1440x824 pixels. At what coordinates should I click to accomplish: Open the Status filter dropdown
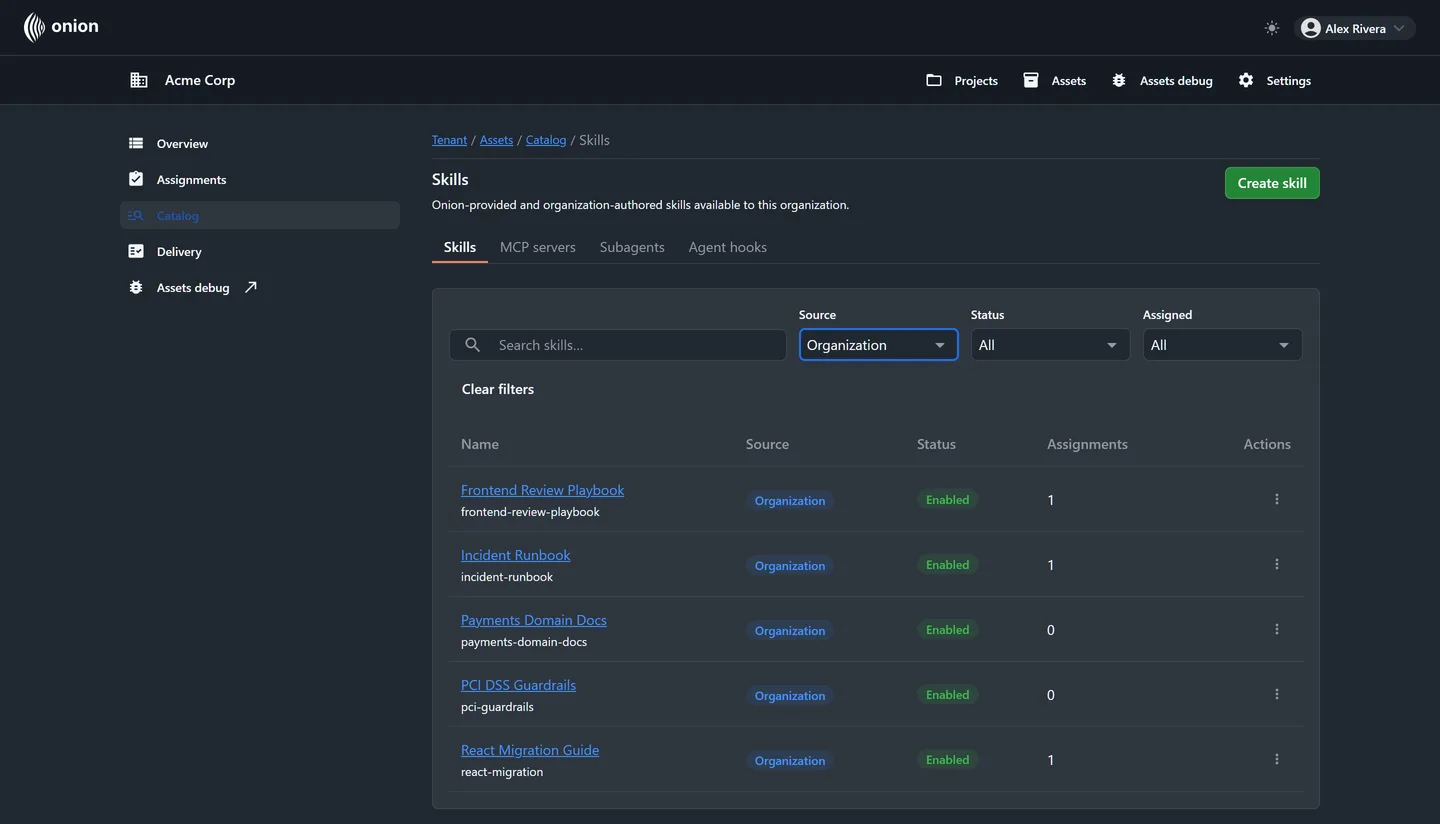pos(1050,345)
